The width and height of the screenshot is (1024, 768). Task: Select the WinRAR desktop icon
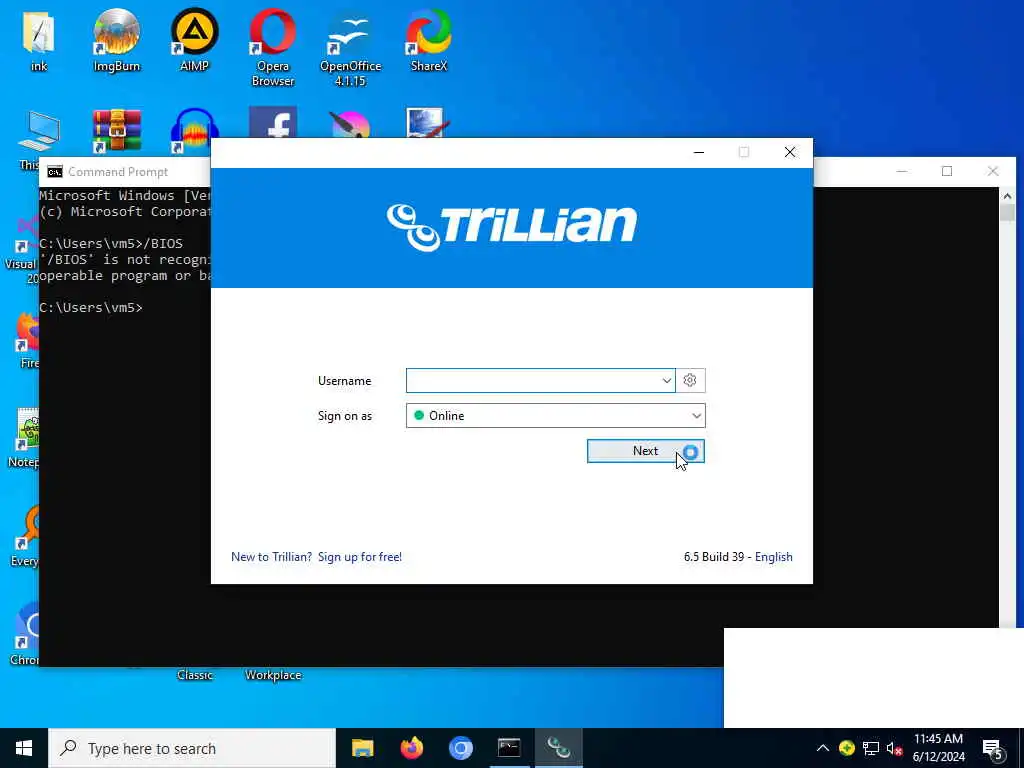(116, 131)
